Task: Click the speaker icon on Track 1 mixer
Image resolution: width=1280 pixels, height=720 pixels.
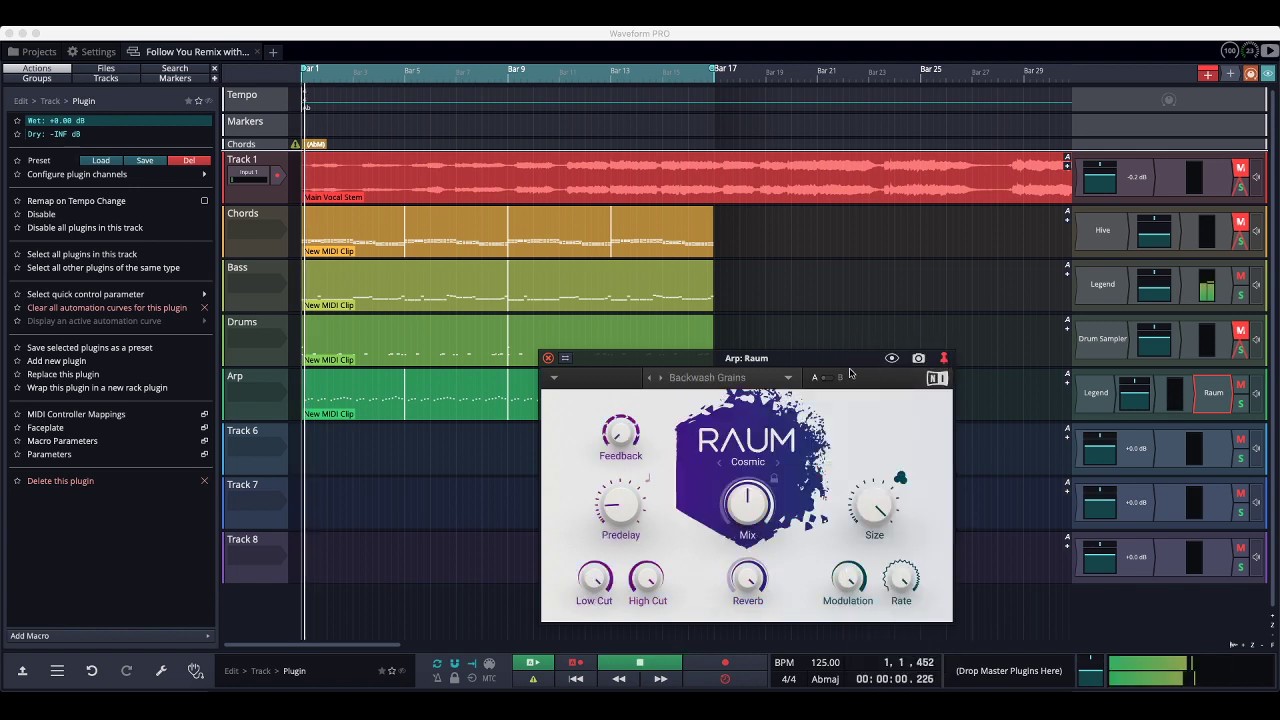Action: coord(1256,177)
